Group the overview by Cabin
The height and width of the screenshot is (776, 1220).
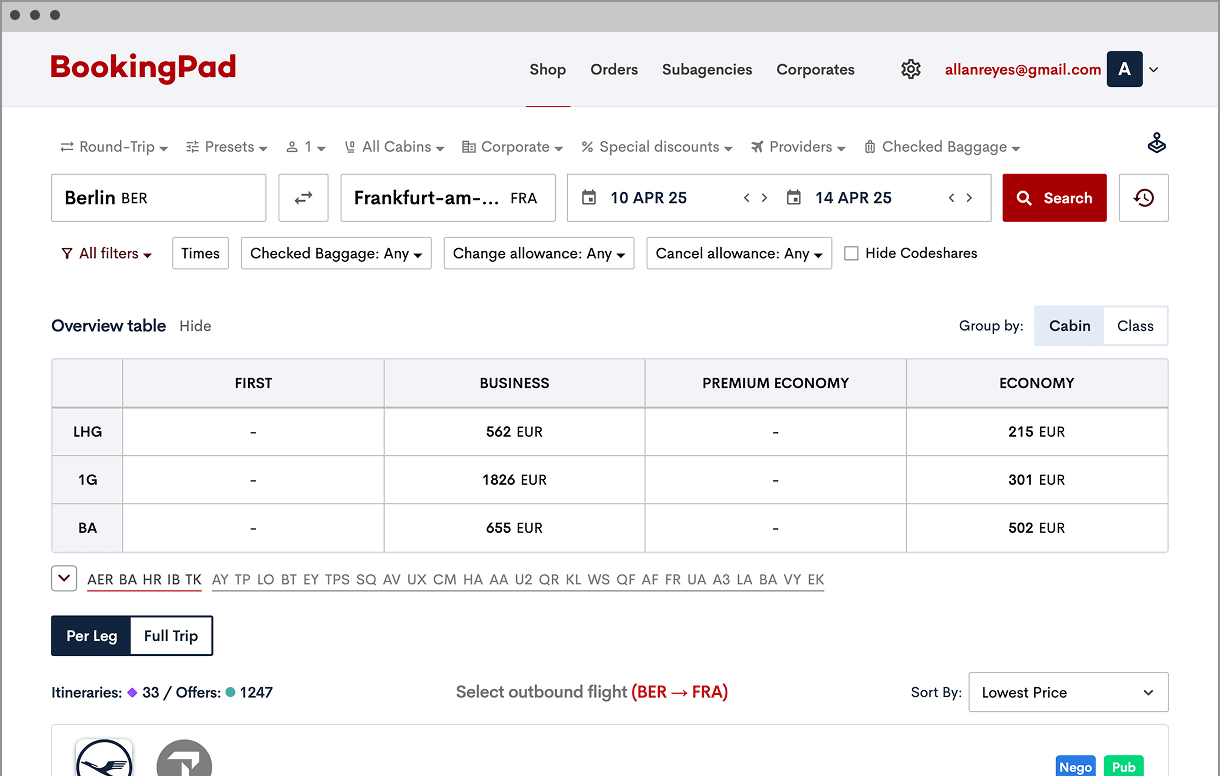pos(1069,326)
